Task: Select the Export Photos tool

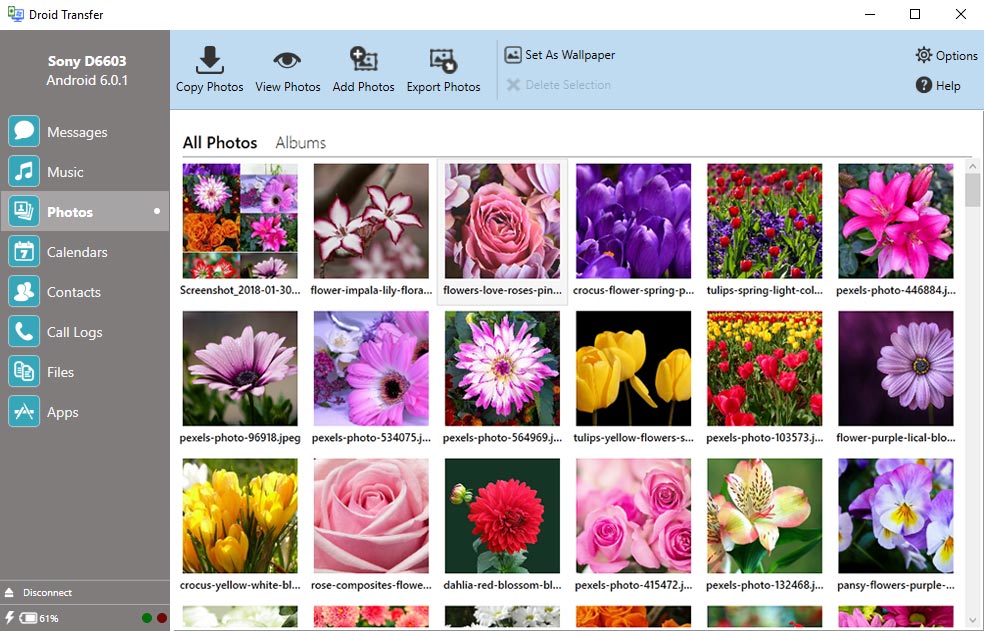Action: tap(443, 68)
